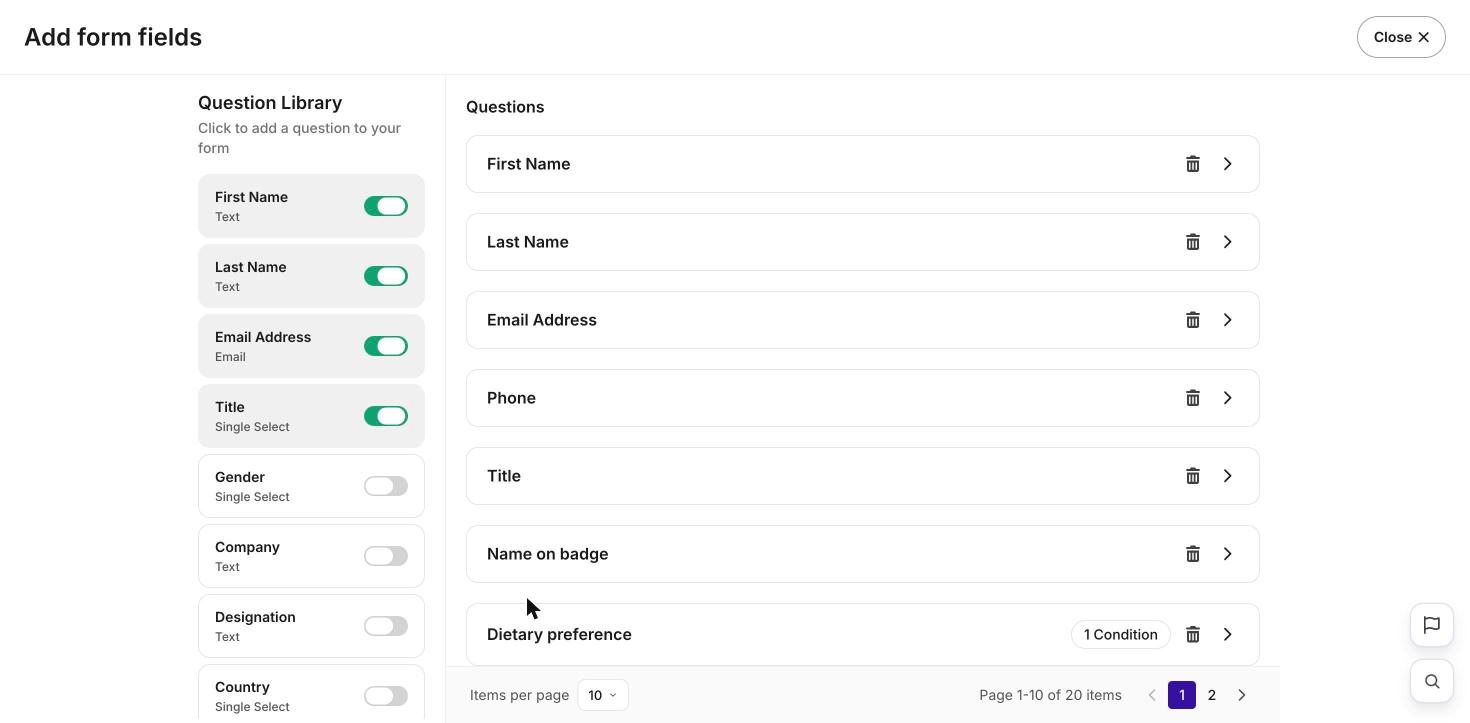Image resolution: width=1470 pixels, height=723 pixels.
Task: Delete the First Name question
Action: 1193,164
